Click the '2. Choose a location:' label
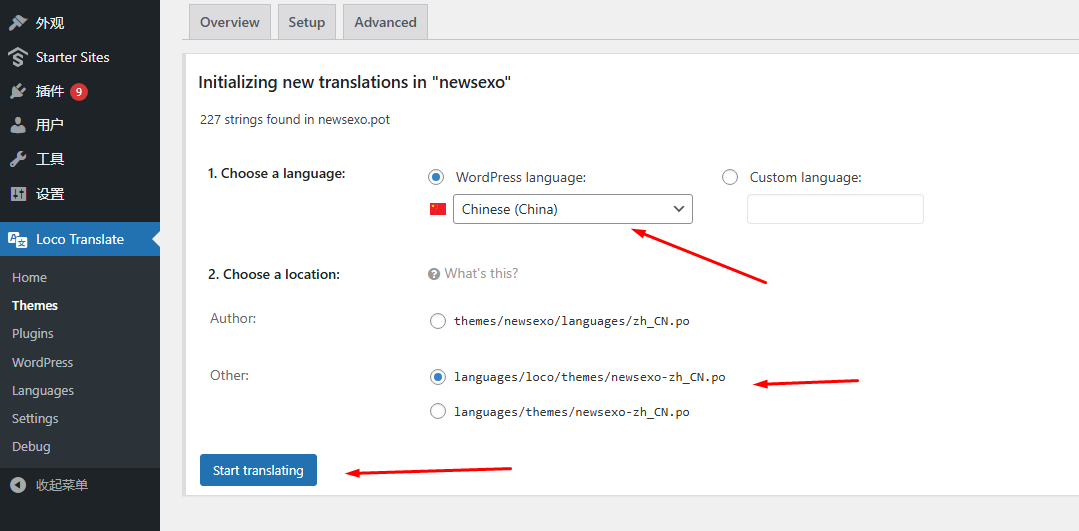Viewport: 1079px width, 531px height. pos(274,274)
